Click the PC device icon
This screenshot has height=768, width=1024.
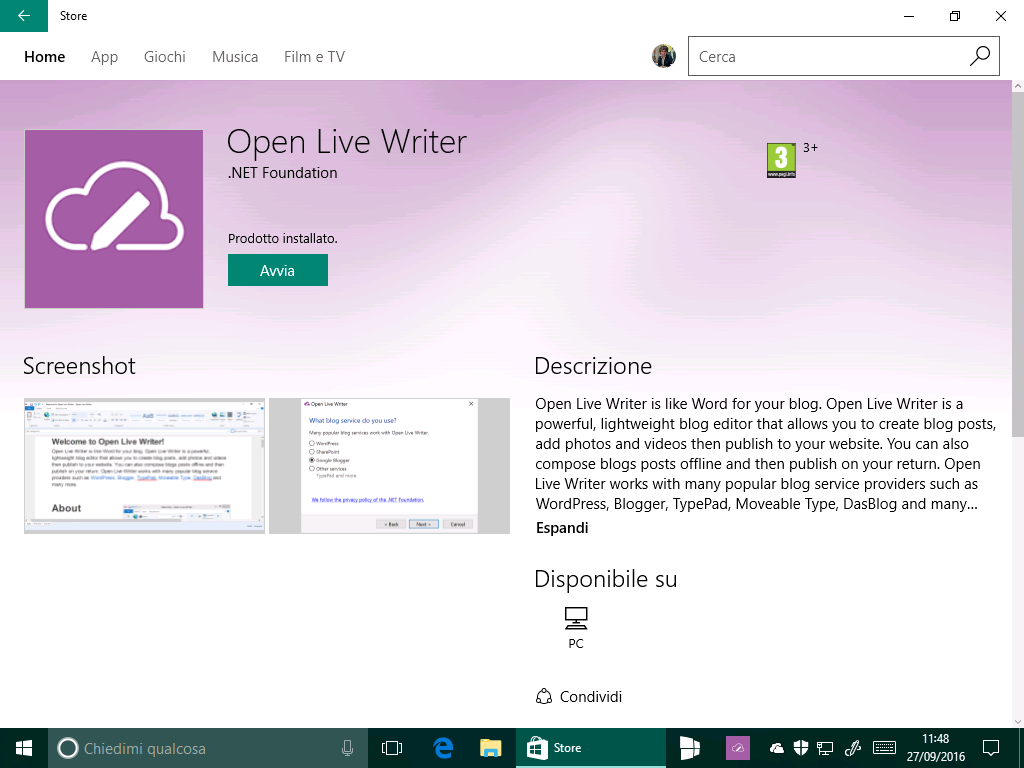[x=575, y=618]
